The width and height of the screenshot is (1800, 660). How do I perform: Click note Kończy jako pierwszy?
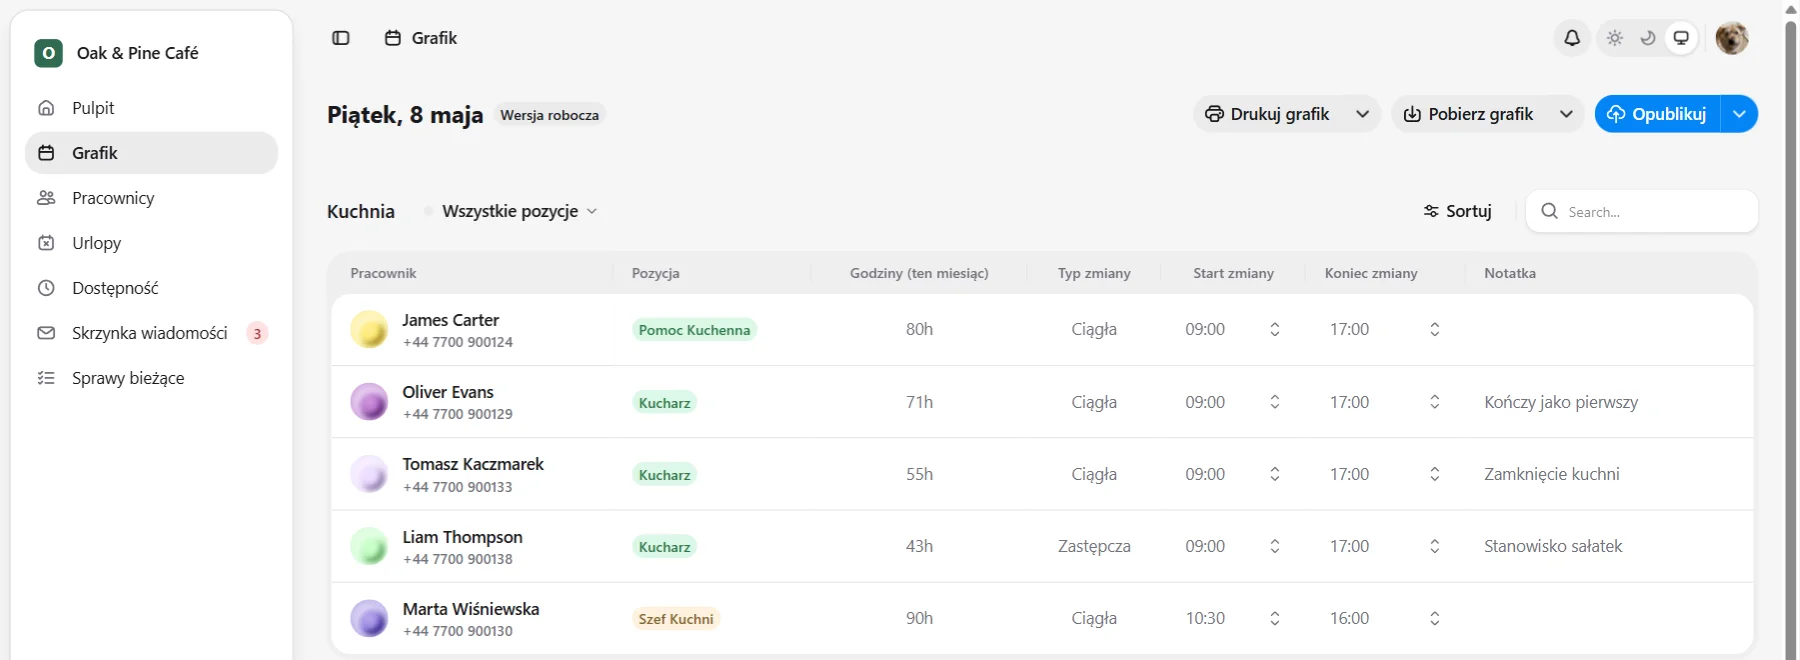click(x=1561, y=402)
